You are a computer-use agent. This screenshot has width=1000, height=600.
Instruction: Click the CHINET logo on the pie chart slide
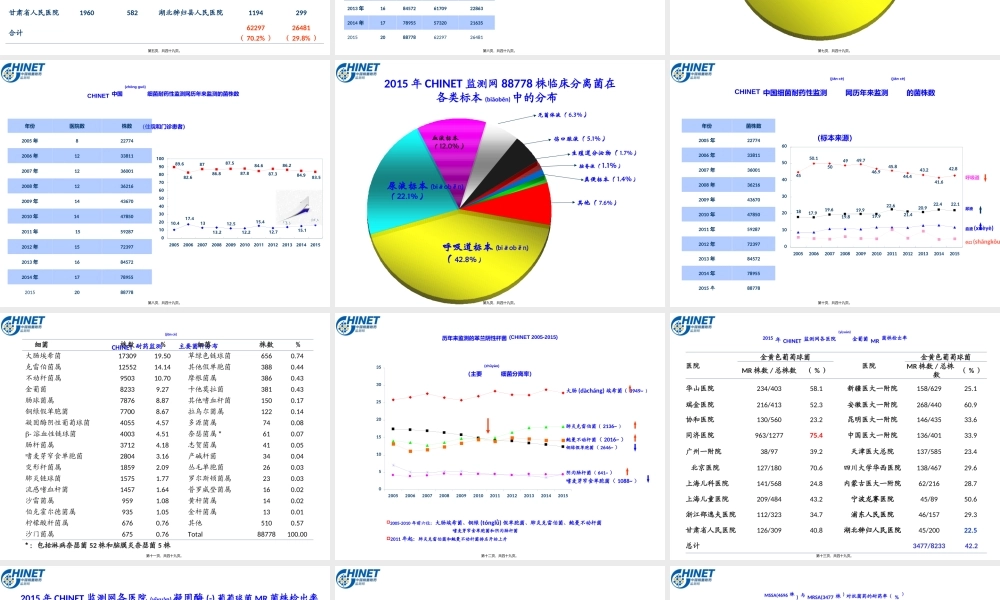point(358,73)
